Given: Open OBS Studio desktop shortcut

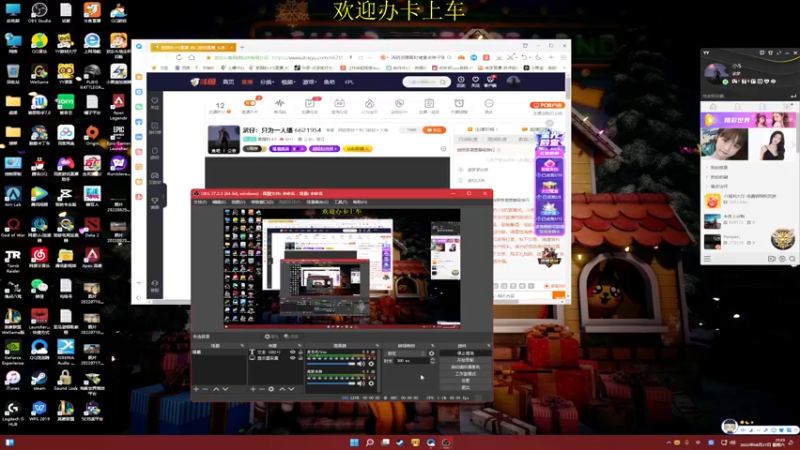Looking at the screenshot, I should coord(39,12).
